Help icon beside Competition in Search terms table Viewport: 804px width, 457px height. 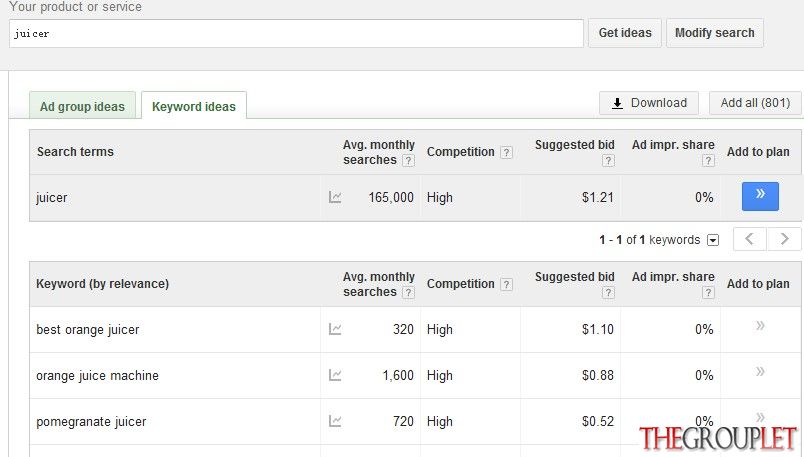(x=506, y=152)
